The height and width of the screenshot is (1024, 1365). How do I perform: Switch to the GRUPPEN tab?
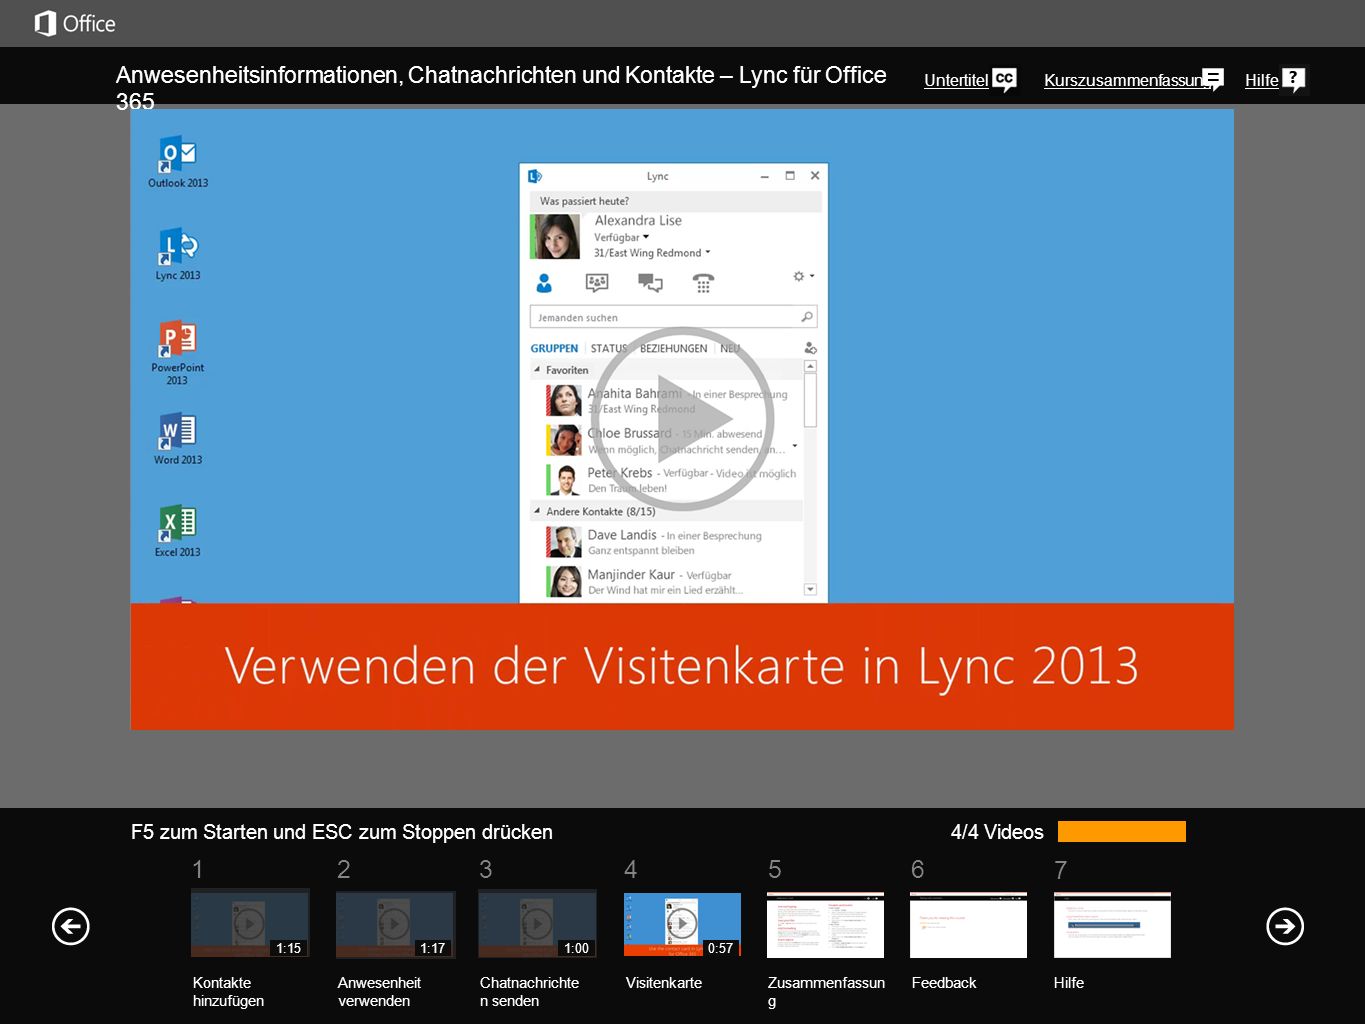pos(554,348)
